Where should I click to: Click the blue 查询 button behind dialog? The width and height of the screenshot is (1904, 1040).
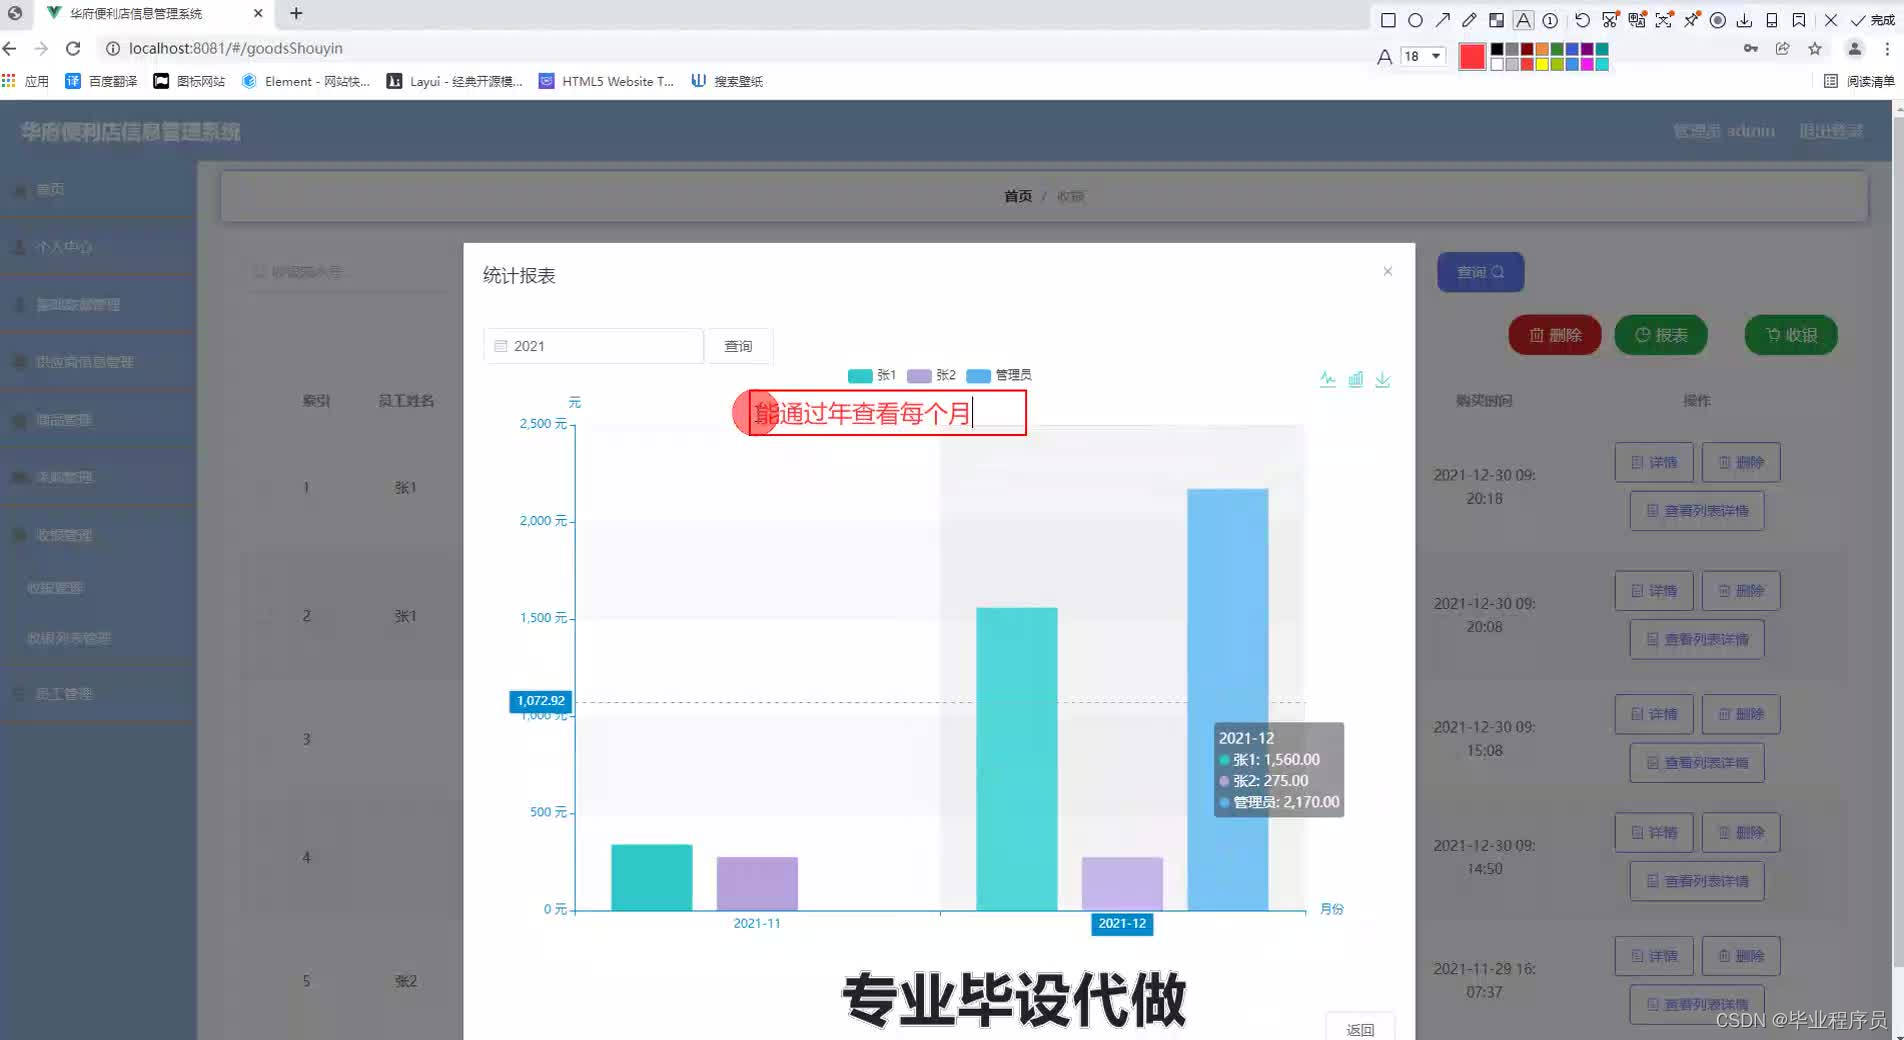pyautogui.click(x=1480, y=272)
